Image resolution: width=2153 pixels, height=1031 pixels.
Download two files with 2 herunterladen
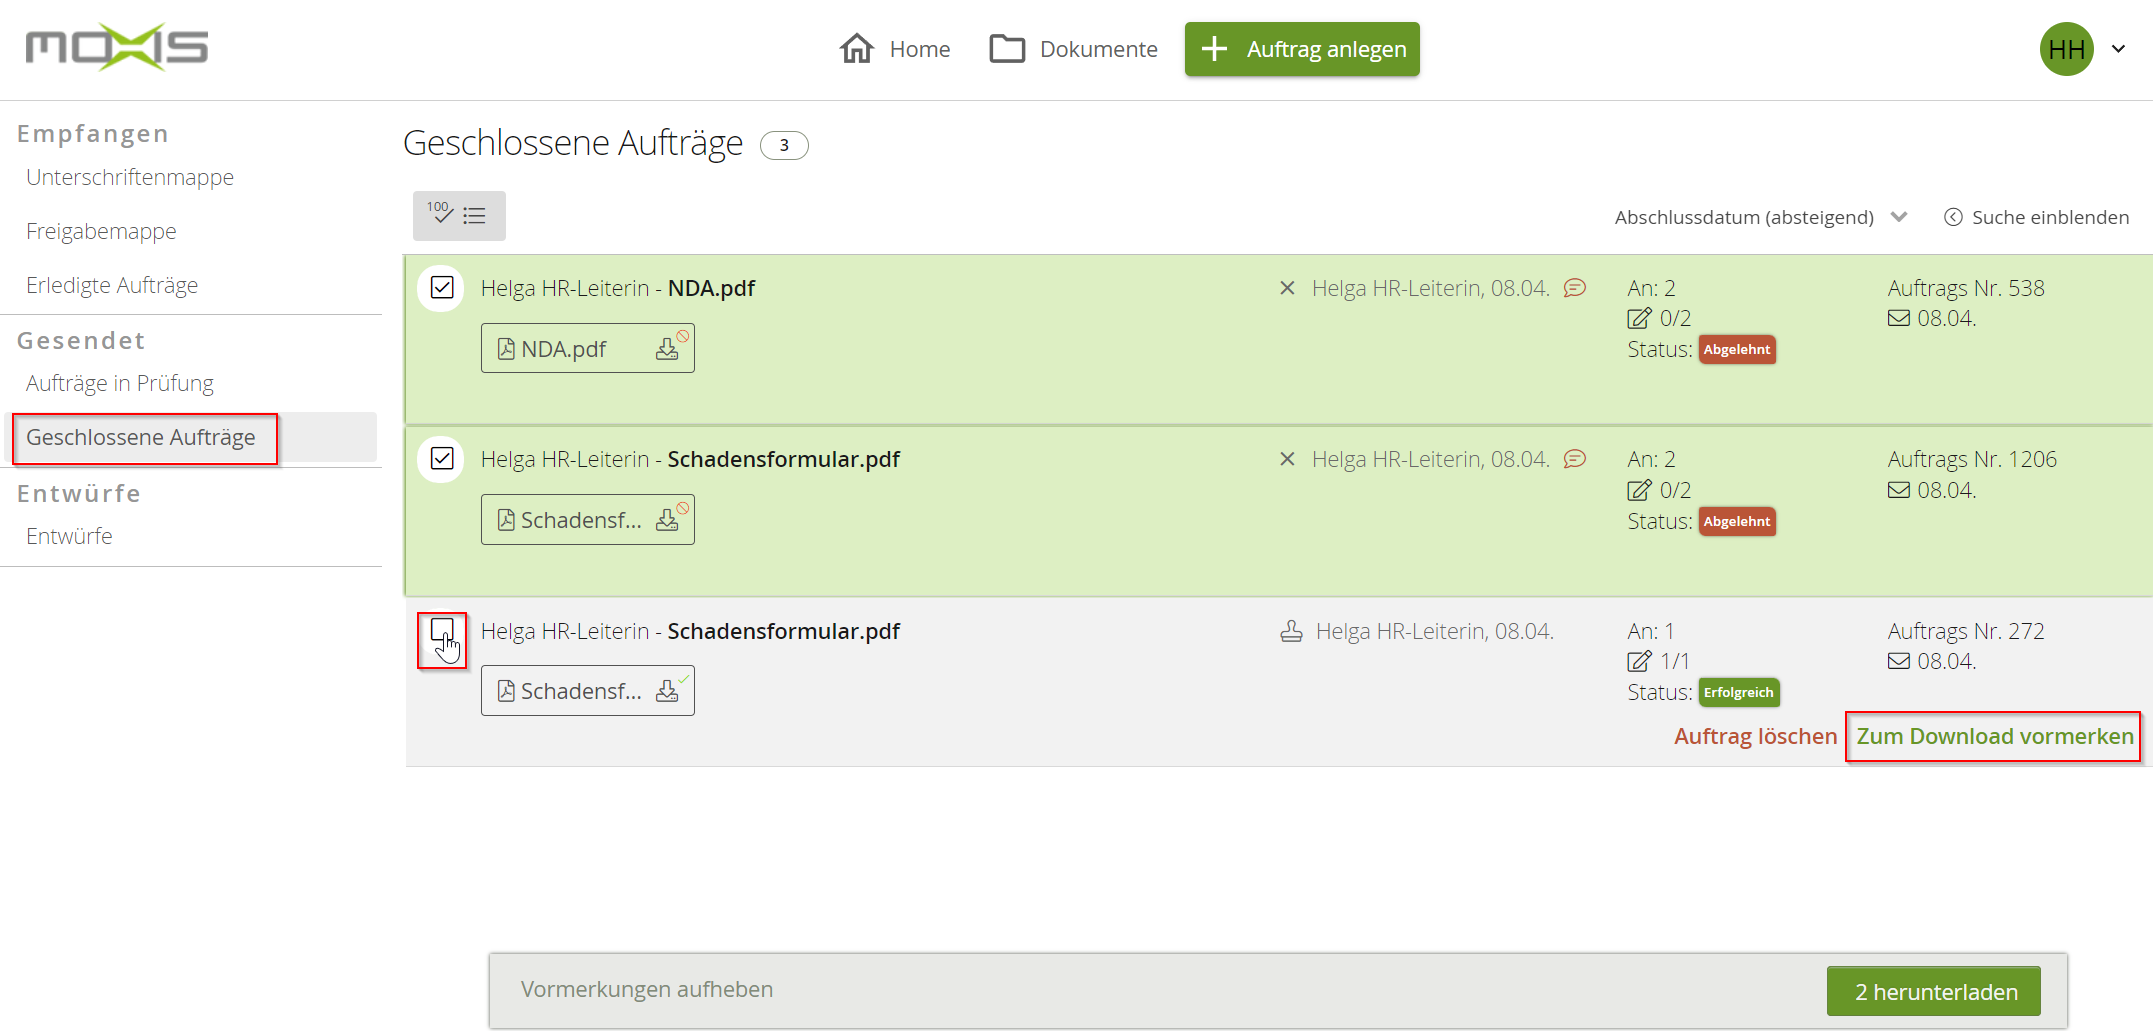[x=1934, y=990]
